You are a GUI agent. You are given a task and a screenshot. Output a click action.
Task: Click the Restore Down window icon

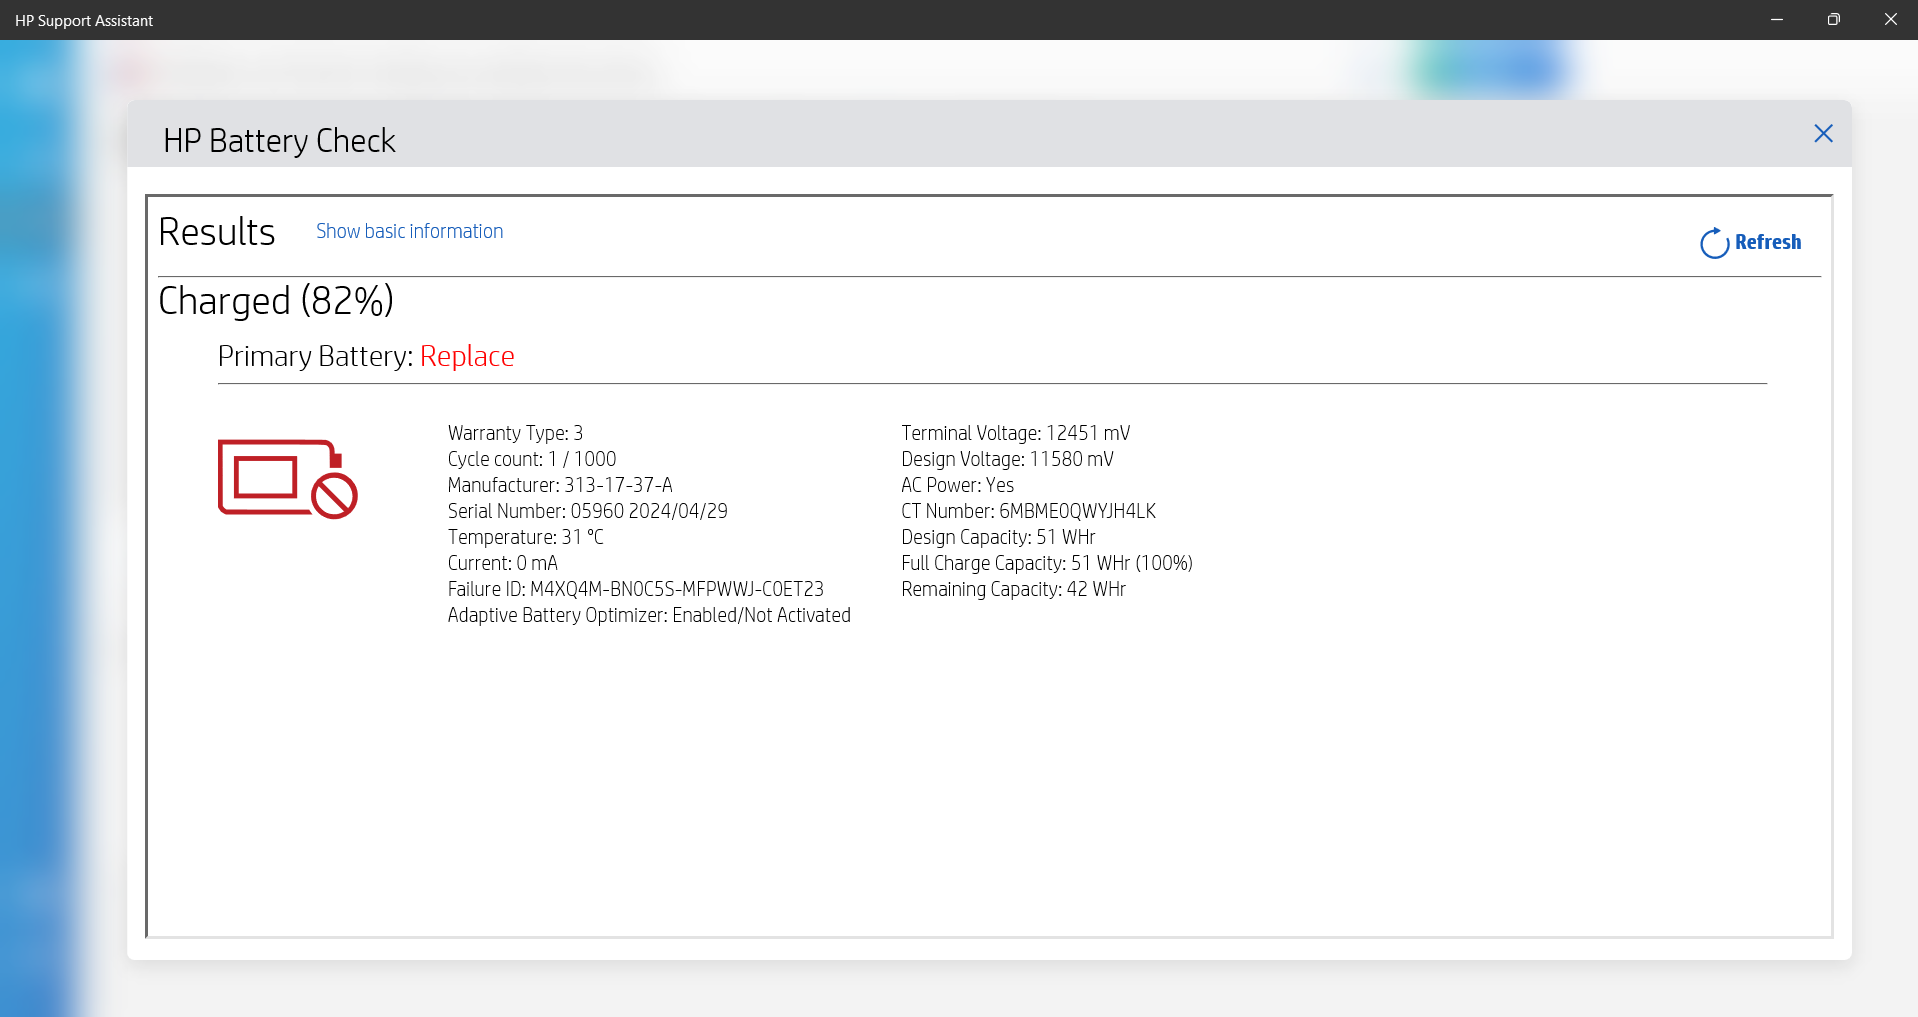coord(1833,19)
